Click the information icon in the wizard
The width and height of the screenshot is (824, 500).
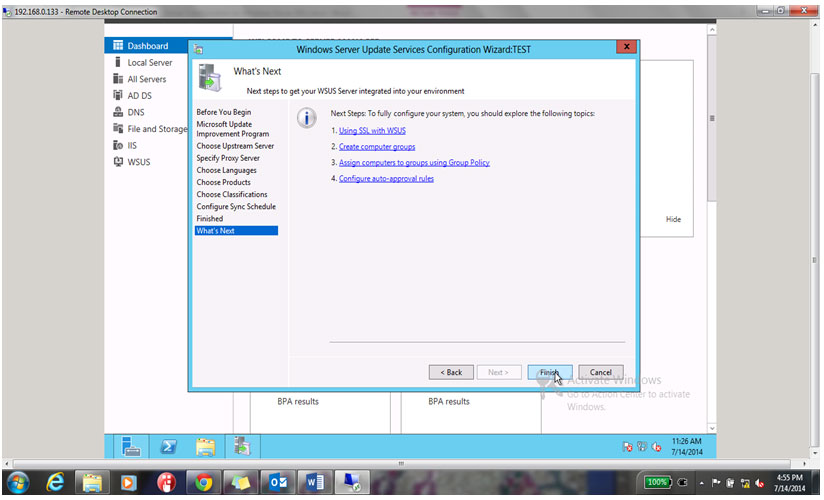(x=306, y=117)
